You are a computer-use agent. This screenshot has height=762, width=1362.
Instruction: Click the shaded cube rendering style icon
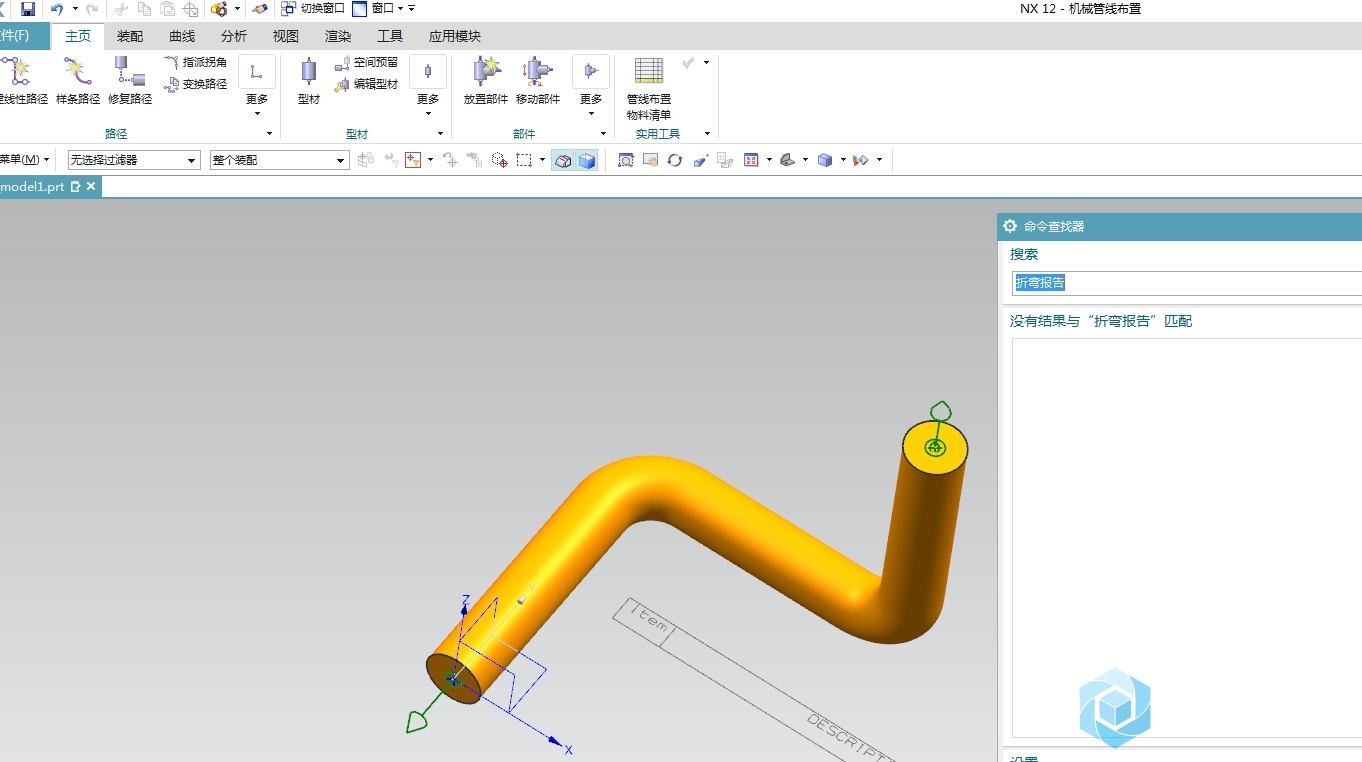[x=825, y=160]
